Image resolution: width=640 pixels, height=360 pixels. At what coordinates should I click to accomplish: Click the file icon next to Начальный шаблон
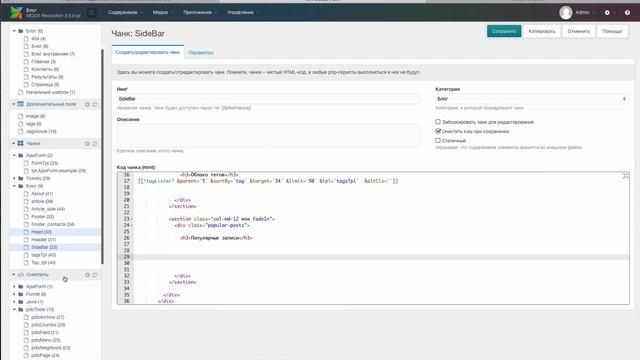pyautogui.click(x=21, y=92)
